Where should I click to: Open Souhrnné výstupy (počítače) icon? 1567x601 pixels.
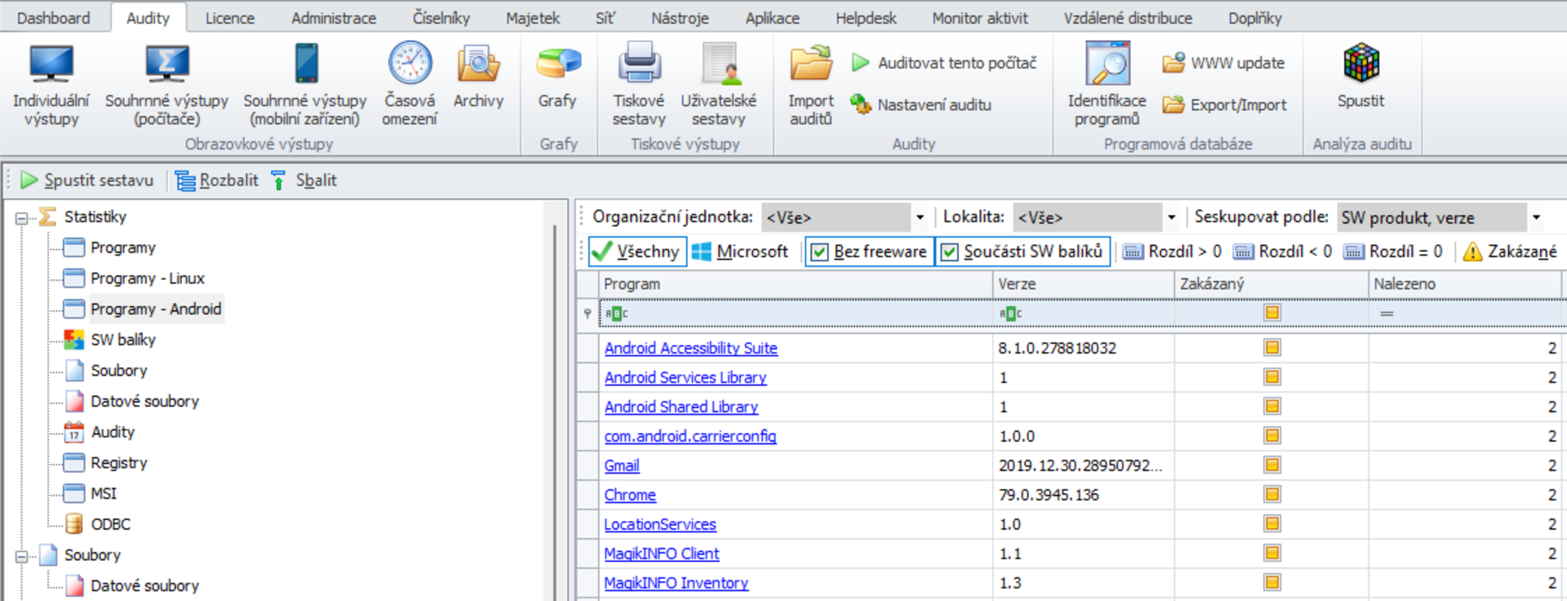pos(166,63)
